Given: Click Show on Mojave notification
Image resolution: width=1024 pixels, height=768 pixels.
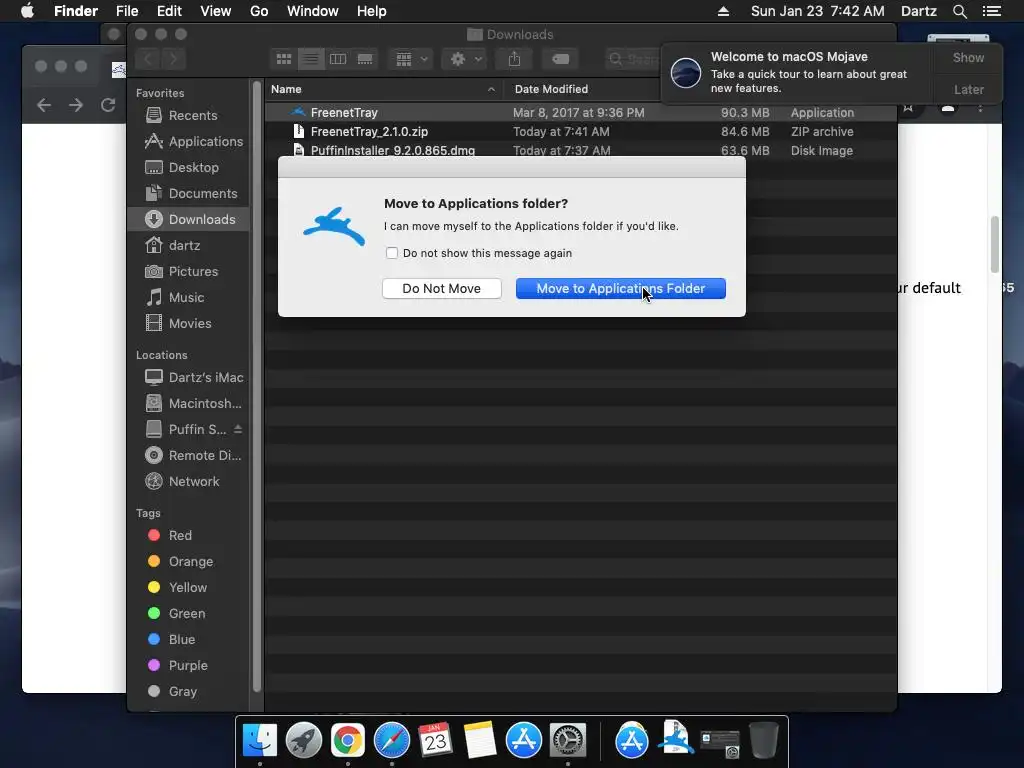Looking at the screenshot, I should click(968, 57).
